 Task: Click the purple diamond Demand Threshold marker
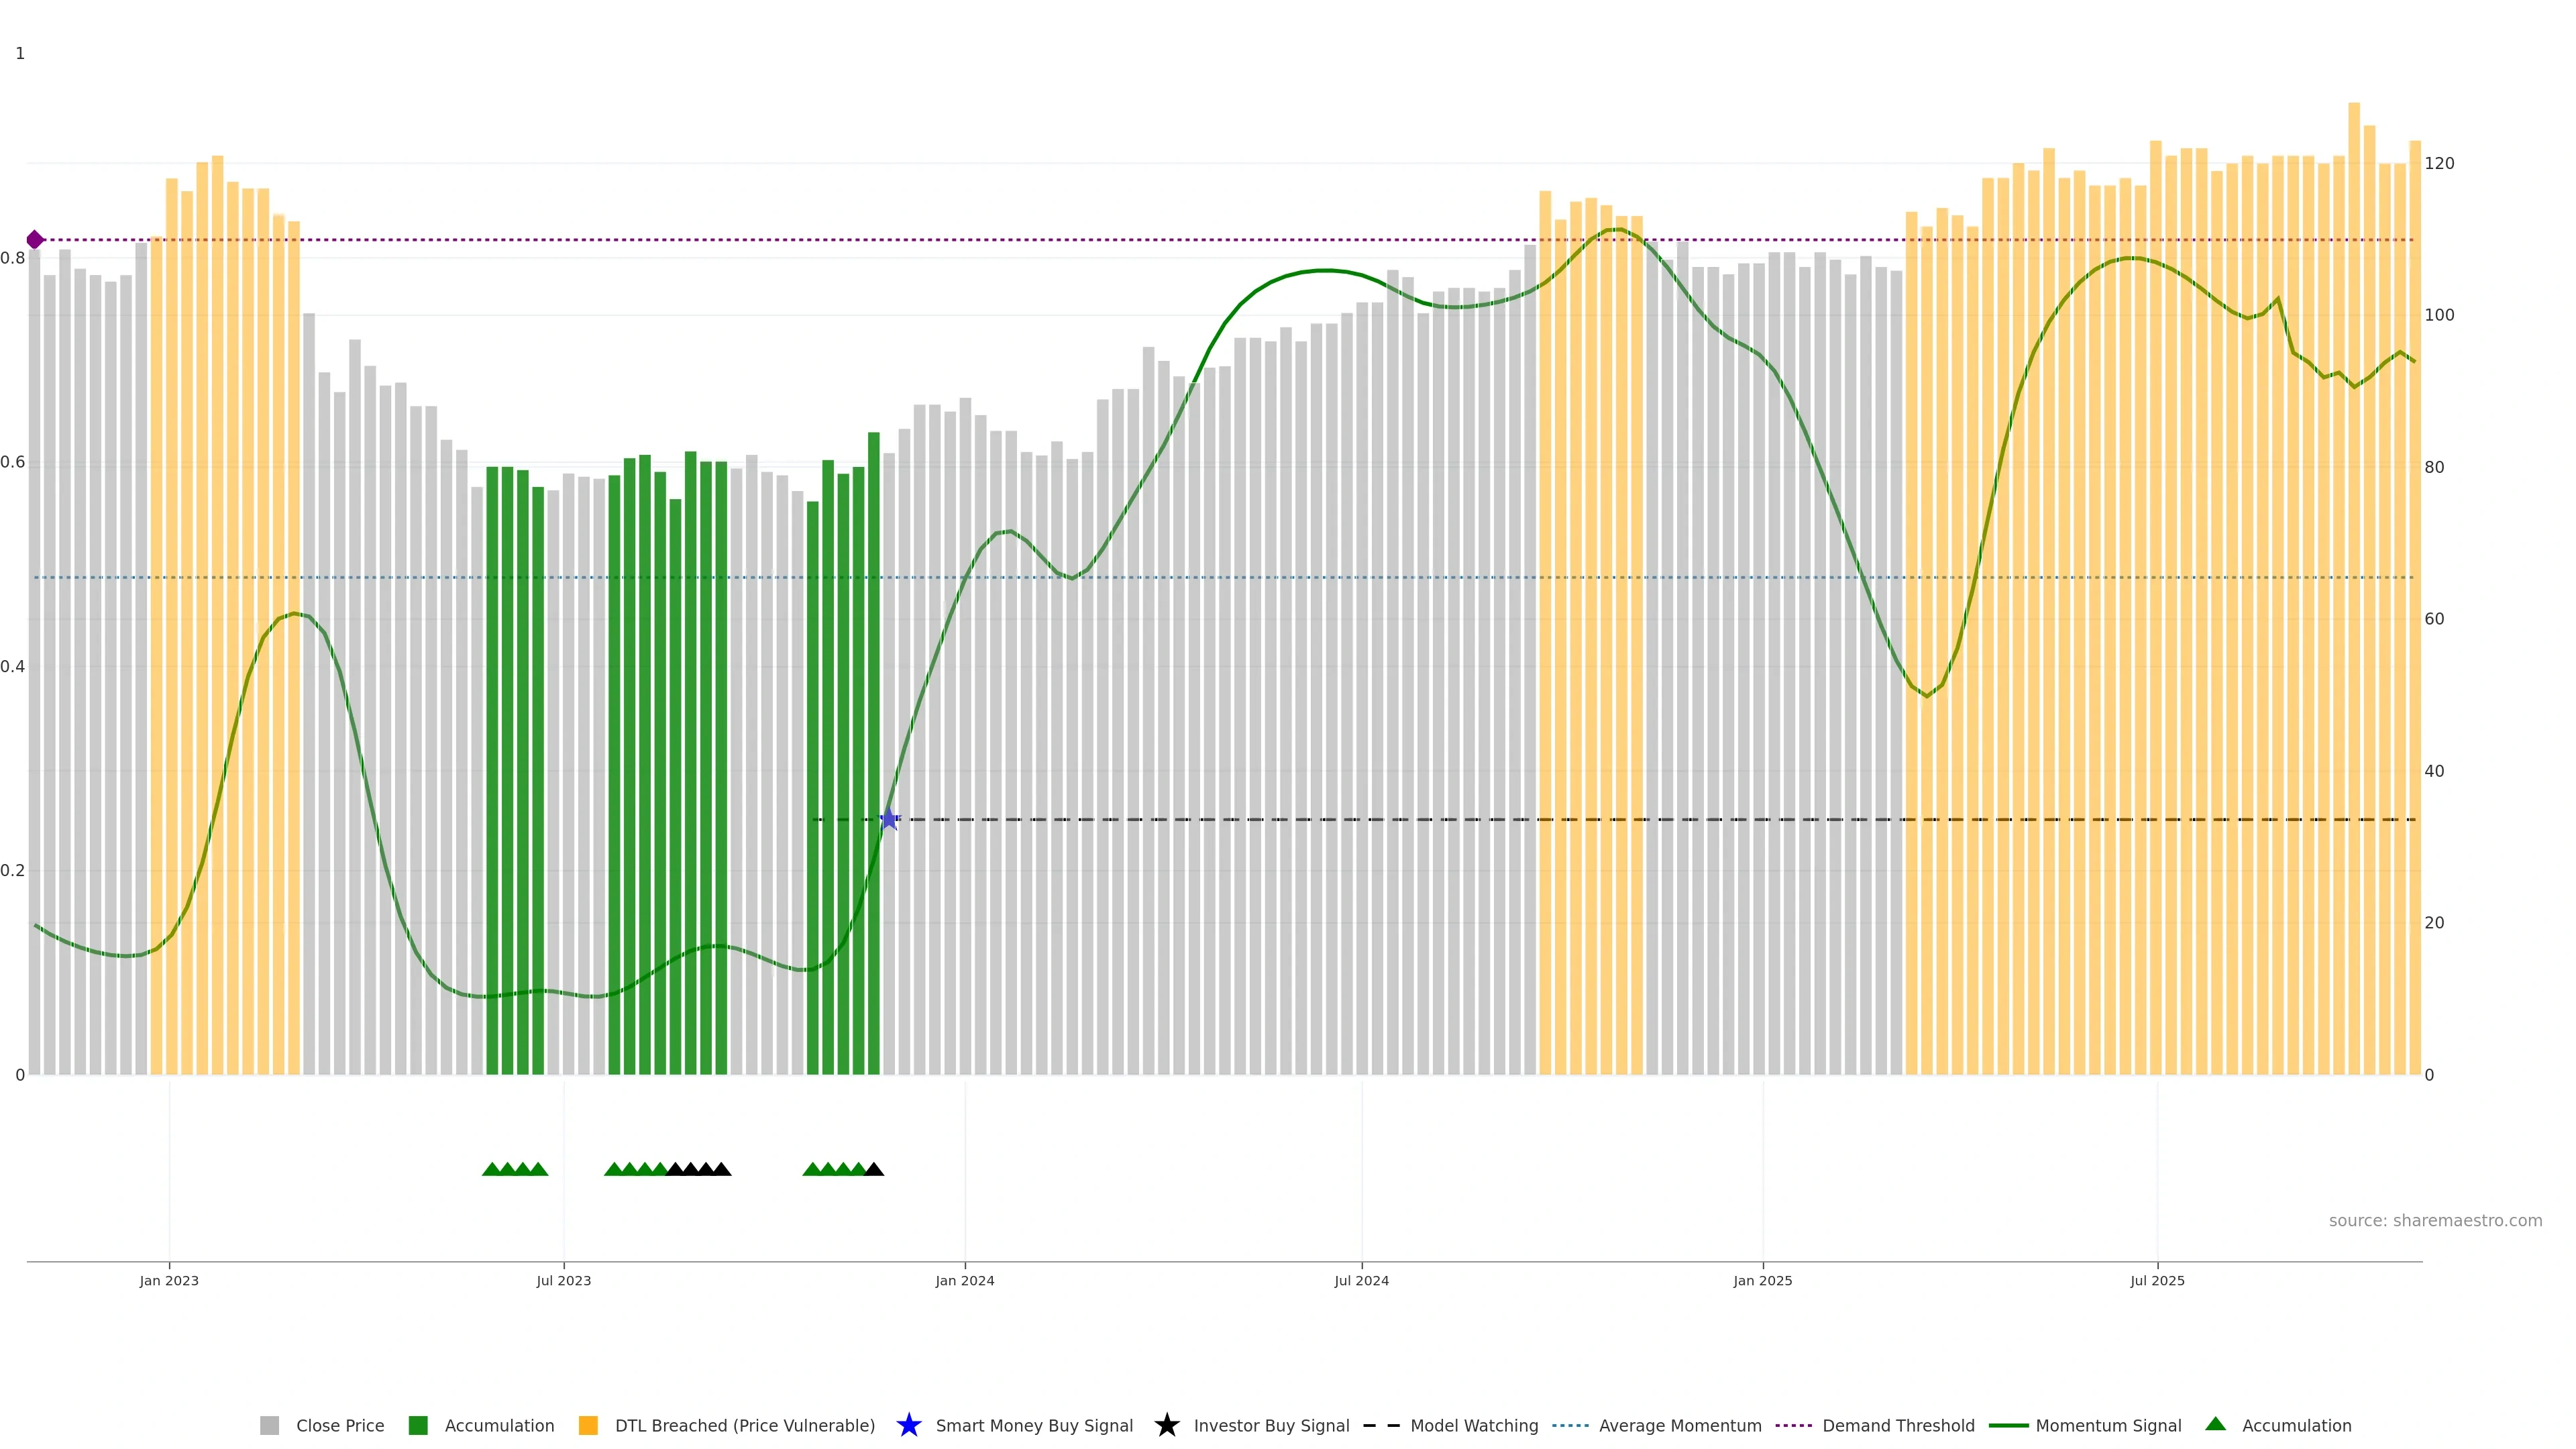click(35, 240)
